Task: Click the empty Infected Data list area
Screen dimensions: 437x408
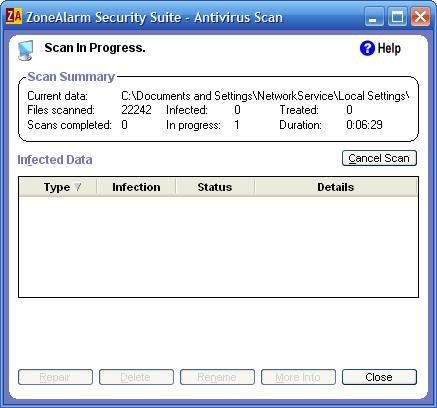Action: point(218,246)
